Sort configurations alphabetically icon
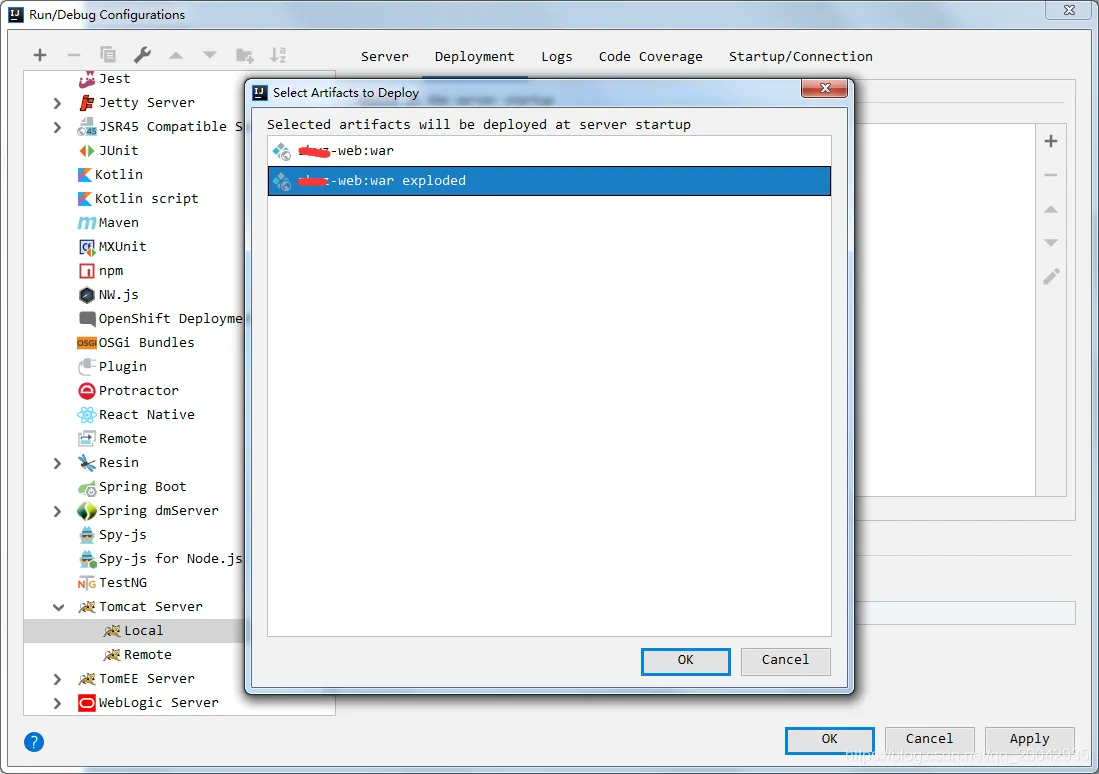This screenshot has height=774, width=1099. click(x=278, y=55)
